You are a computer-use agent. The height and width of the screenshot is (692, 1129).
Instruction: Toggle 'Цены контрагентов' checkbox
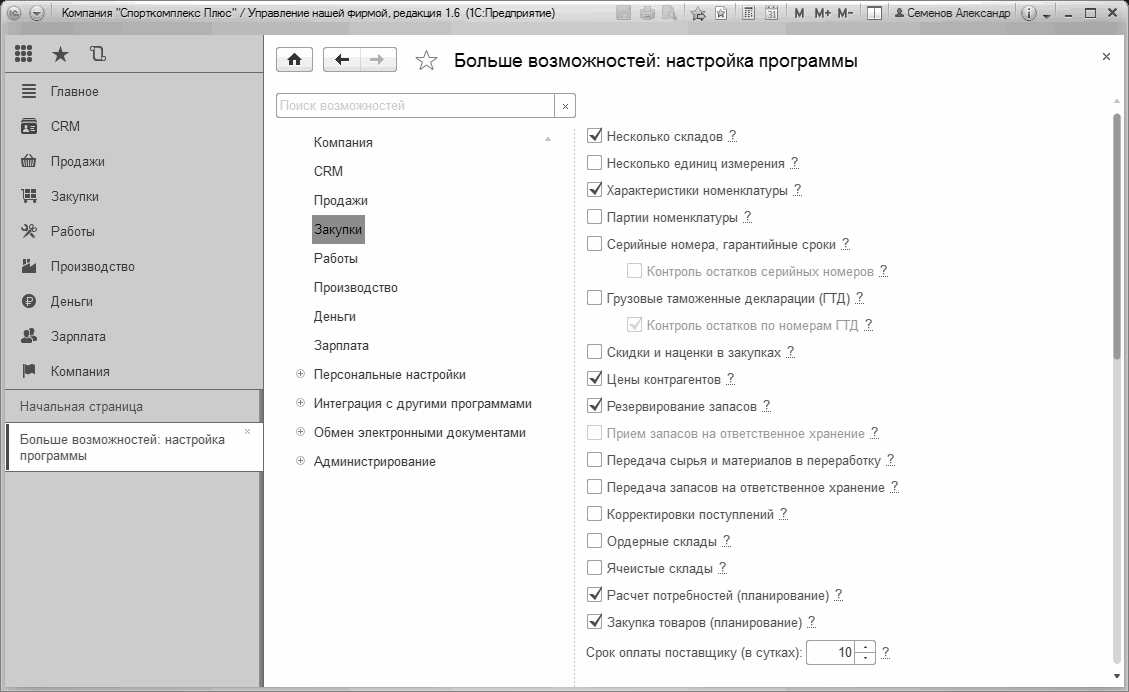coord(594,379)
